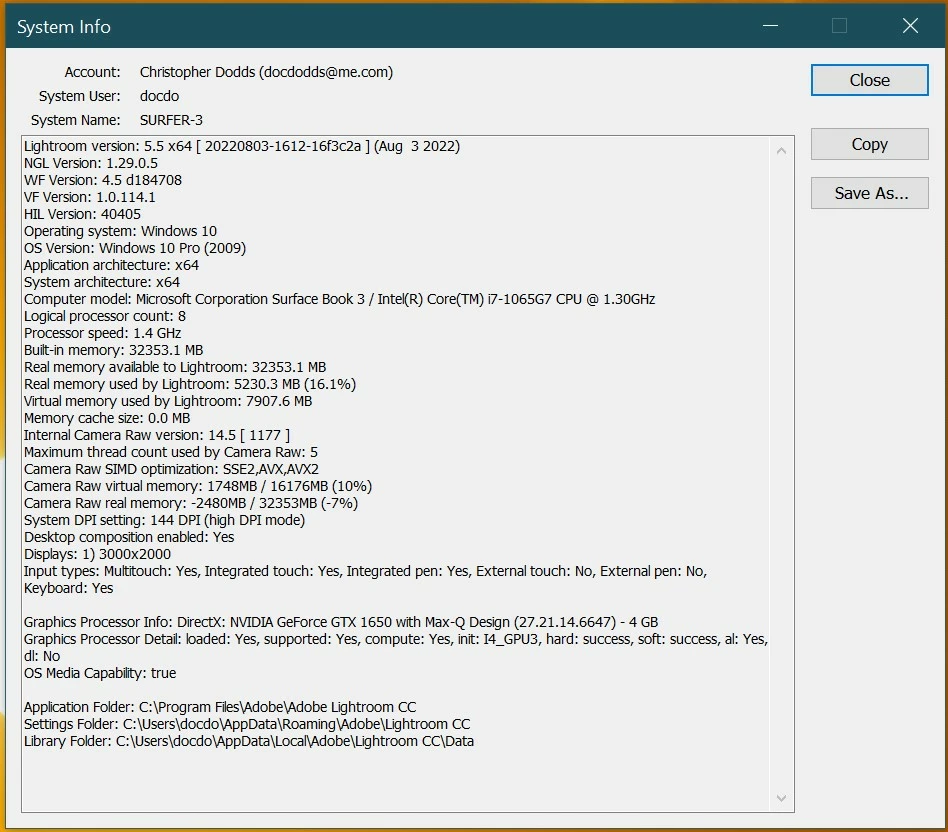Viewport: 948px width, 832px height.
Task: Click the Lightroom version line
Action: coord(242,146)
